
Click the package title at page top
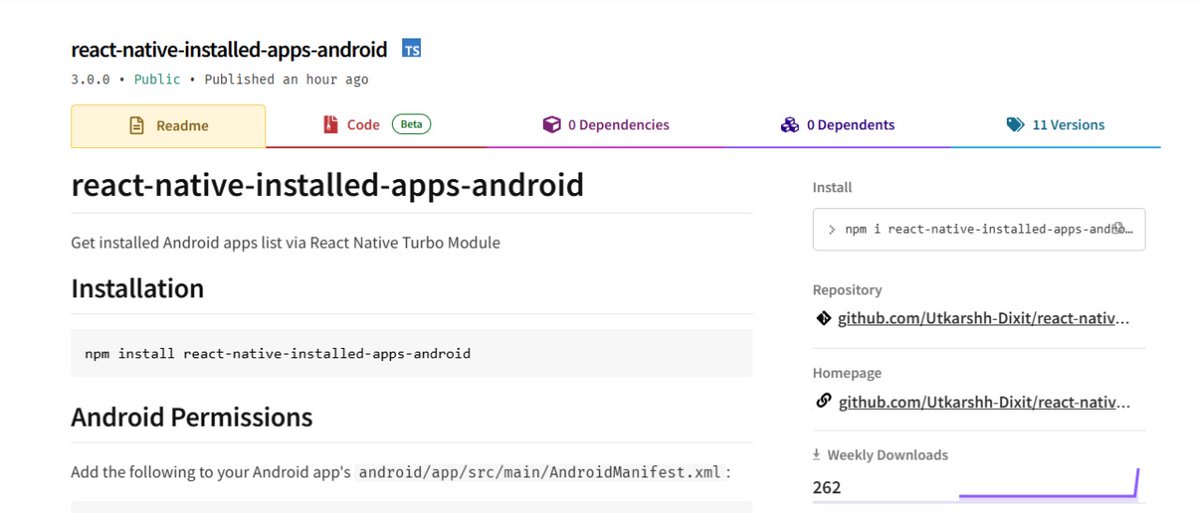click(x=229, y=49)
